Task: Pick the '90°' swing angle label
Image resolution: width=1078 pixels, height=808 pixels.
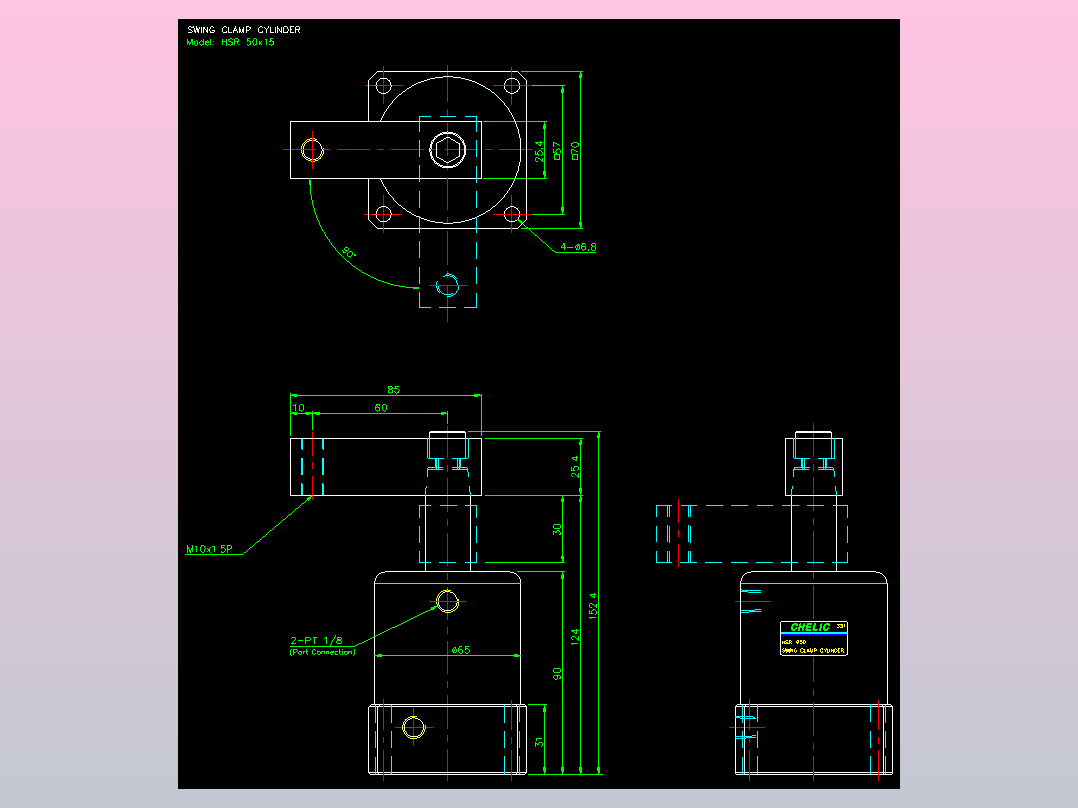Action: click(x=349, y=252)
